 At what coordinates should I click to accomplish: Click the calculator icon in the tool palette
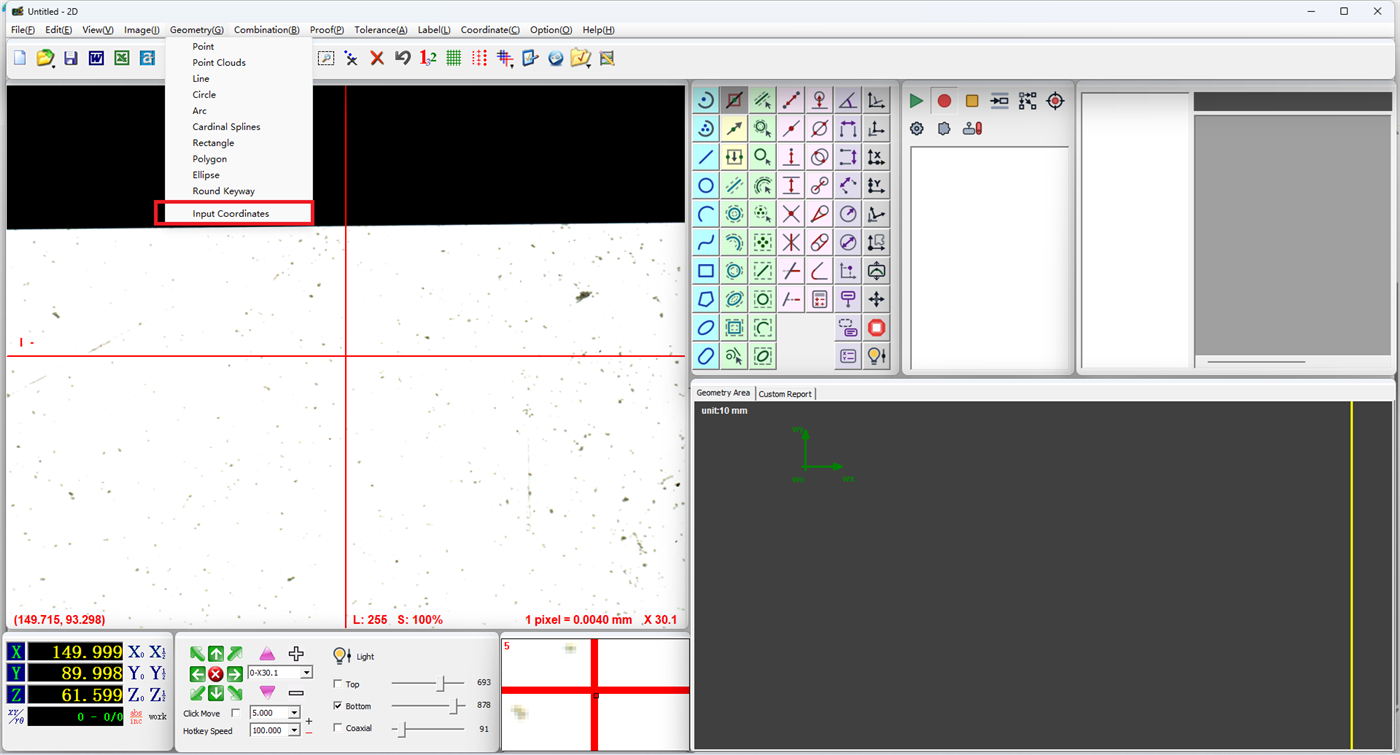click(x=820, y=299)
